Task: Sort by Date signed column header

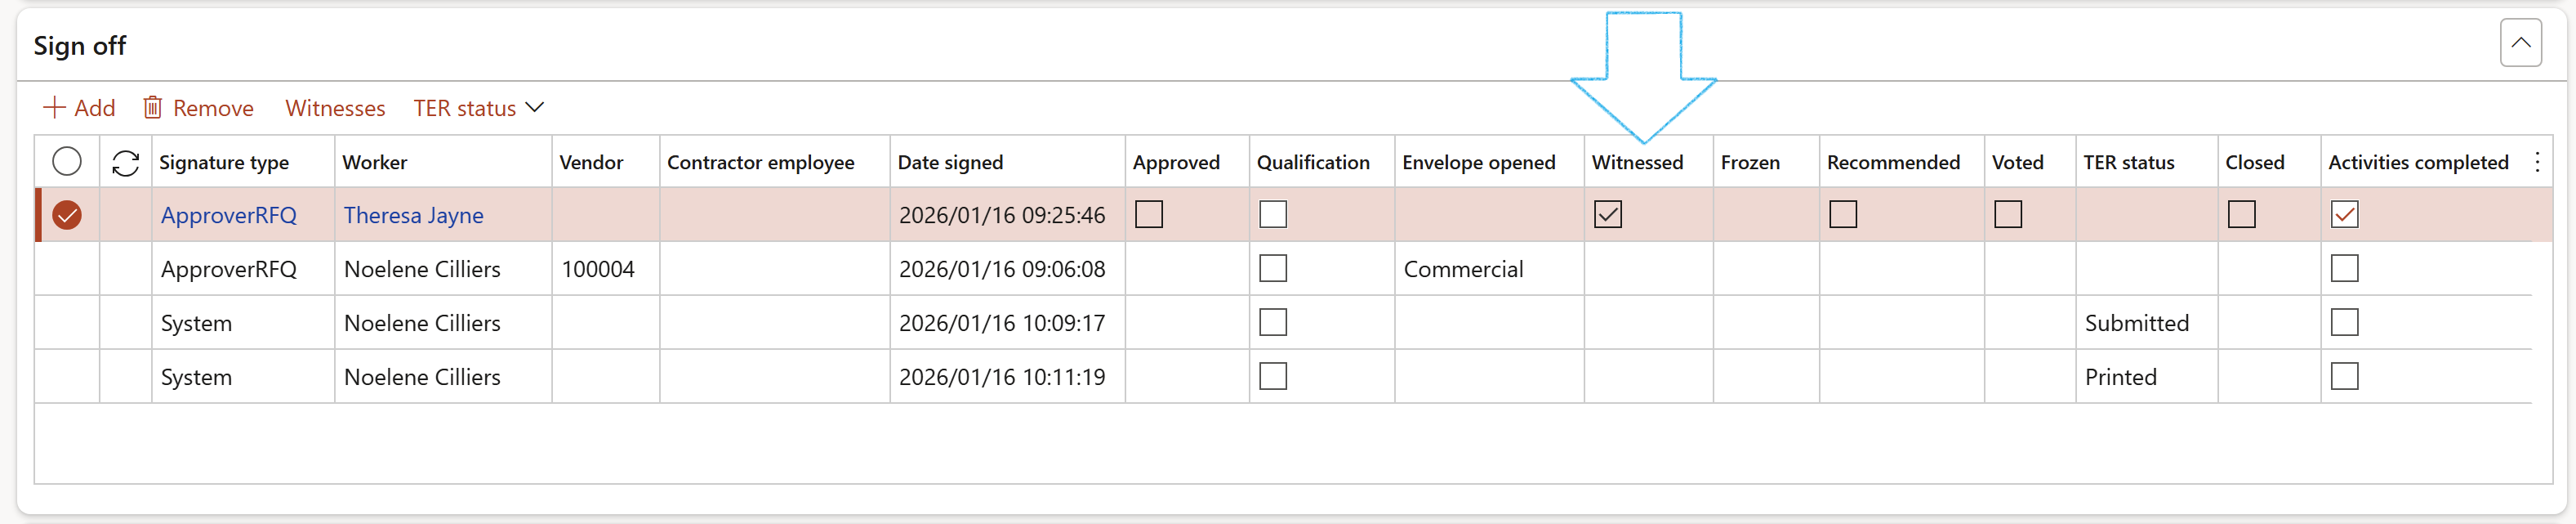Action: click(x=950, y=163)
